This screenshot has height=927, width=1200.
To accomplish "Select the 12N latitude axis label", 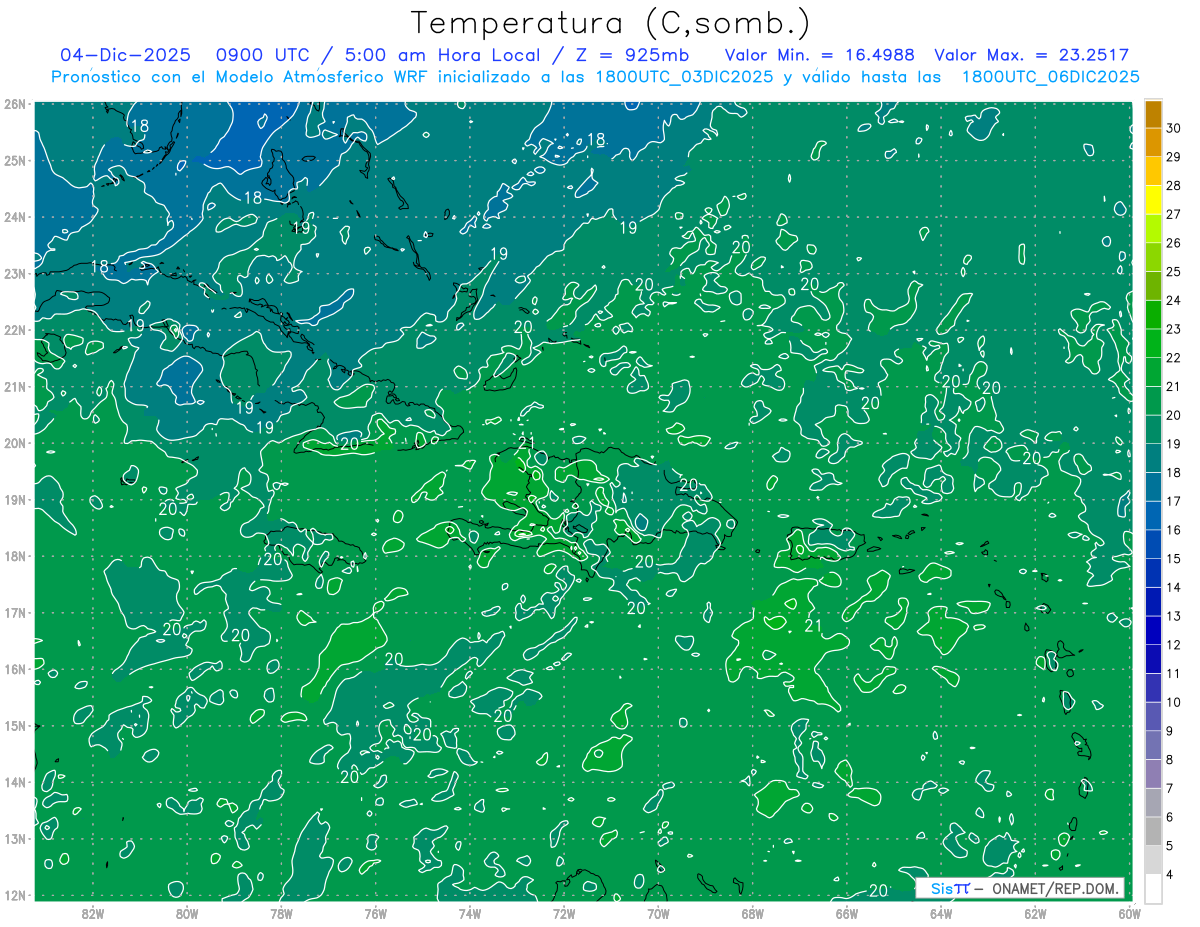I will pos(14,895).
